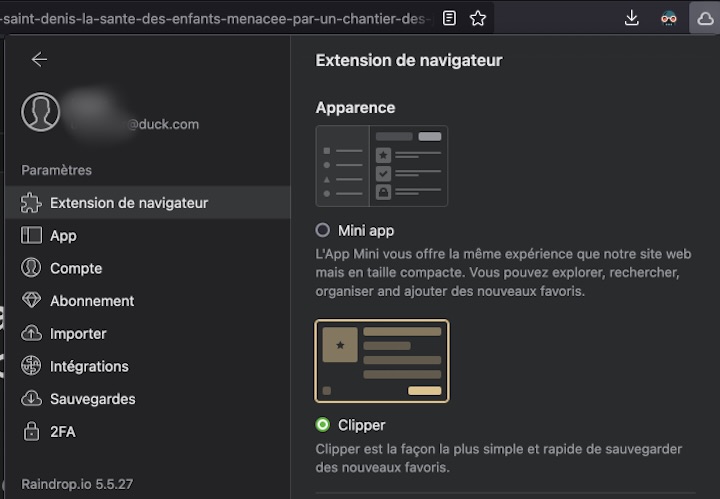Click the Abonnement diamond icon

(32, 301)
